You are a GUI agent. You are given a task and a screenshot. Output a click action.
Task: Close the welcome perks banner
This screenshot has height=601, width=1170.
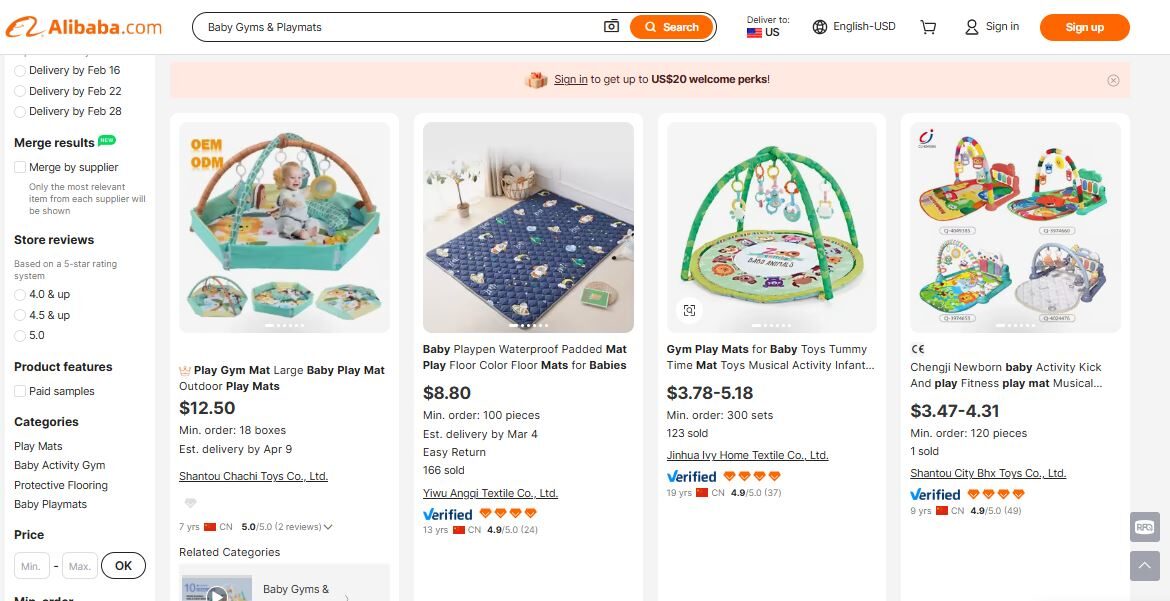click(x=1113, y=80)
